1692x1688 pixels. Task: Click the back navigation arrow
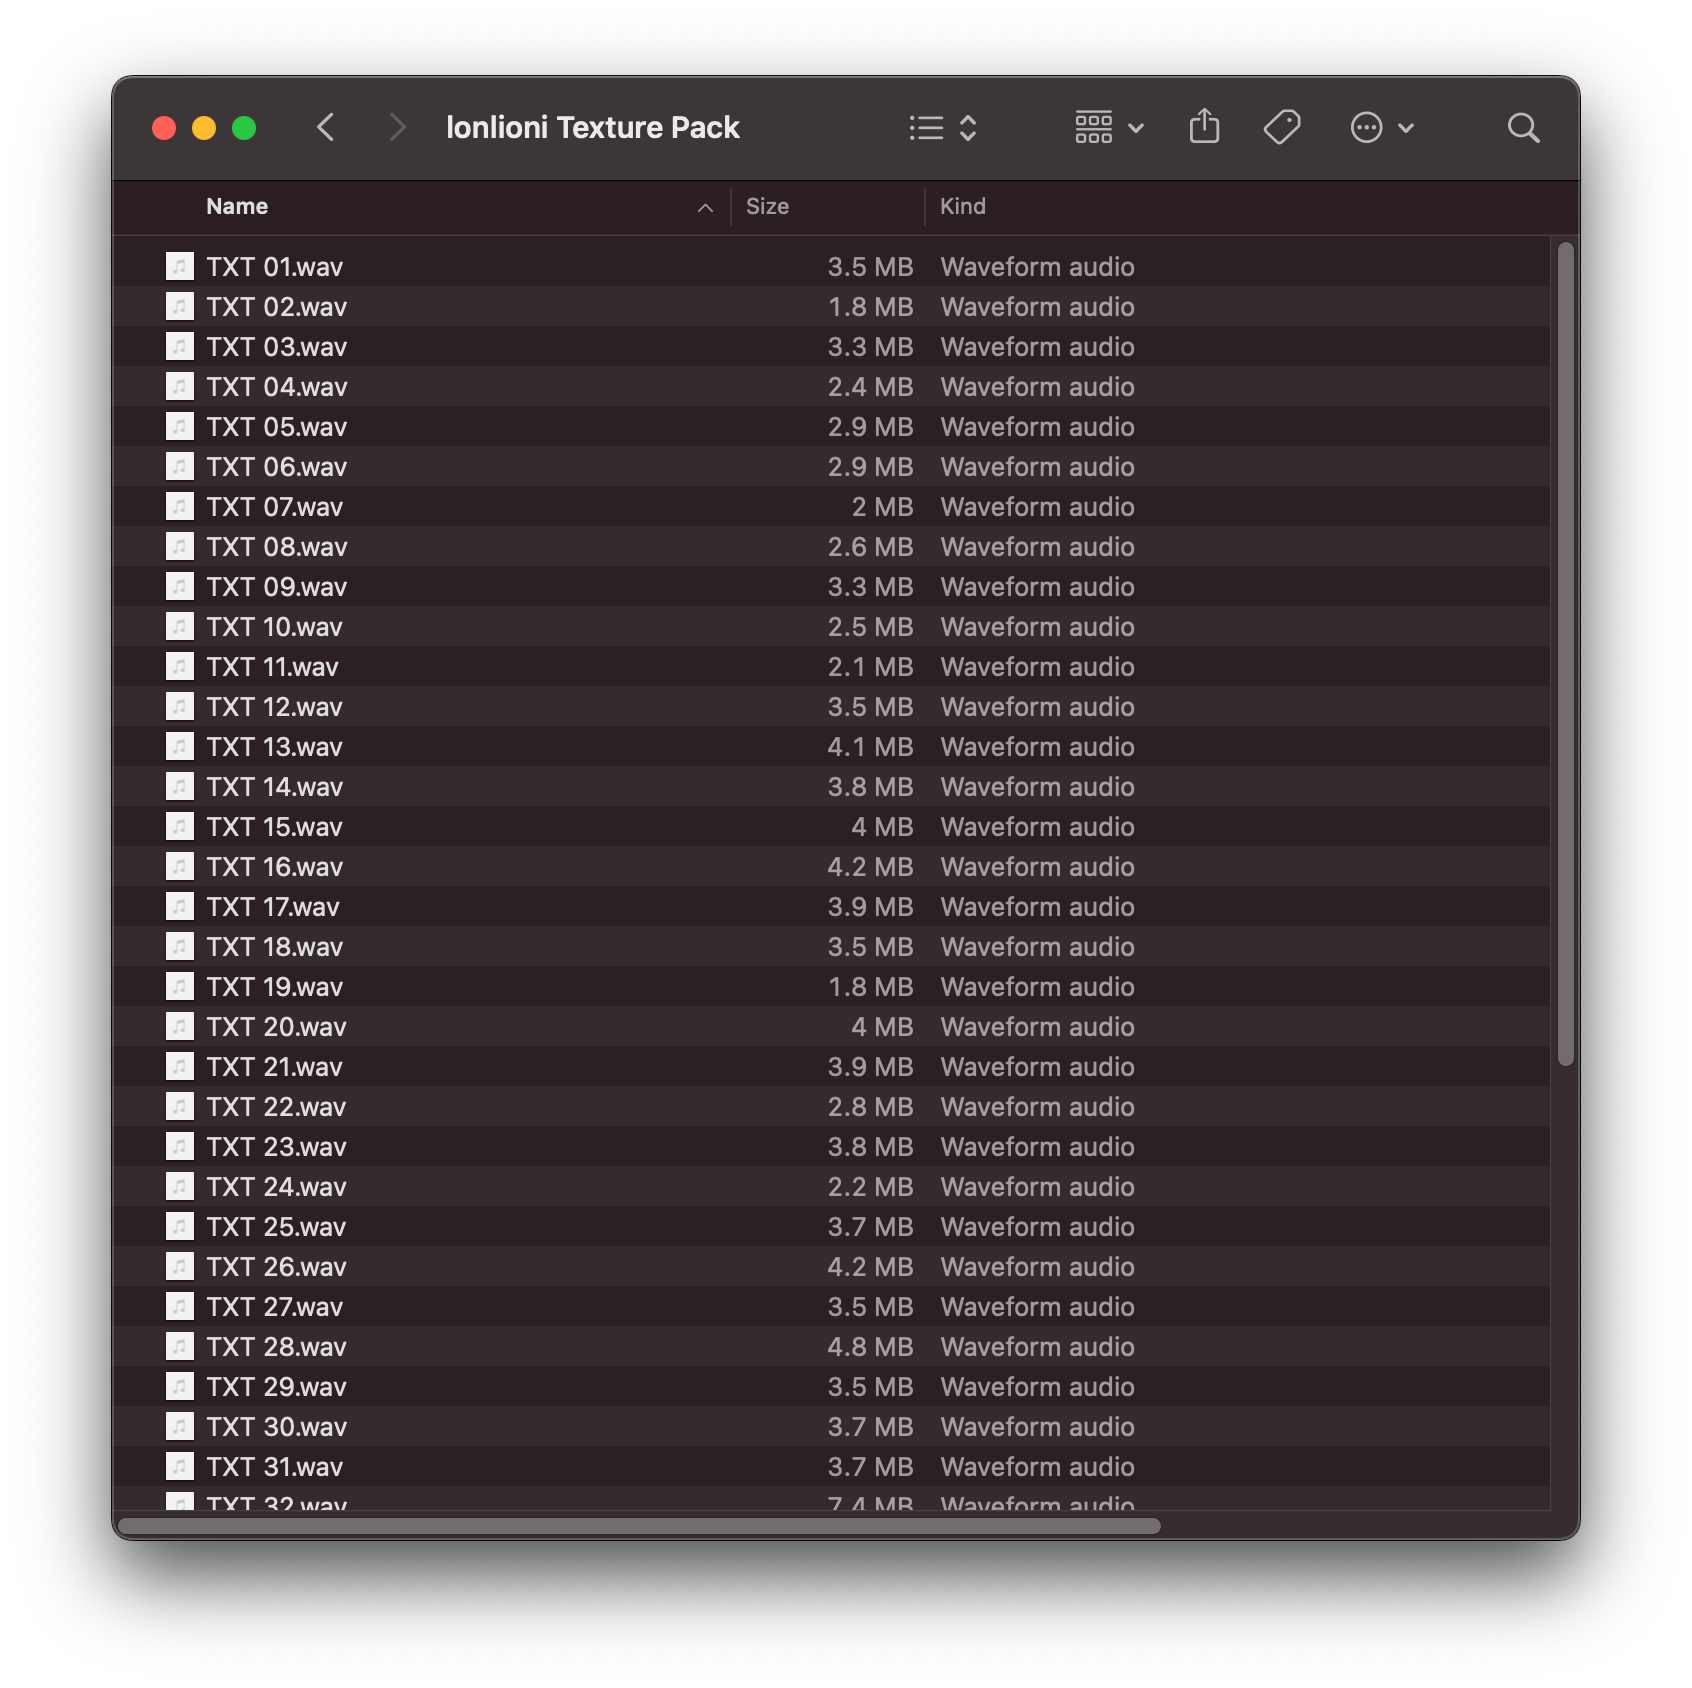(325, 128)
